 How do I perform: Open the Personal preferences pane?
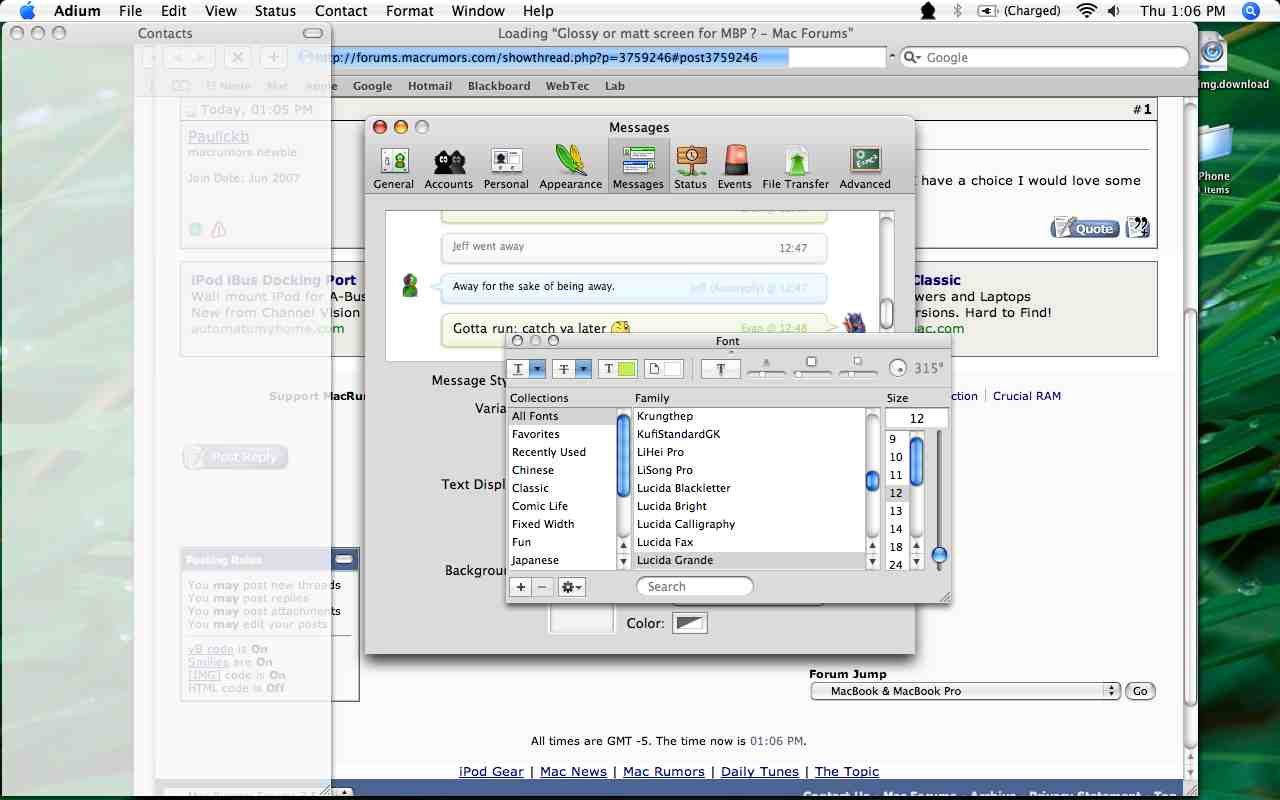tap(506, 166)
